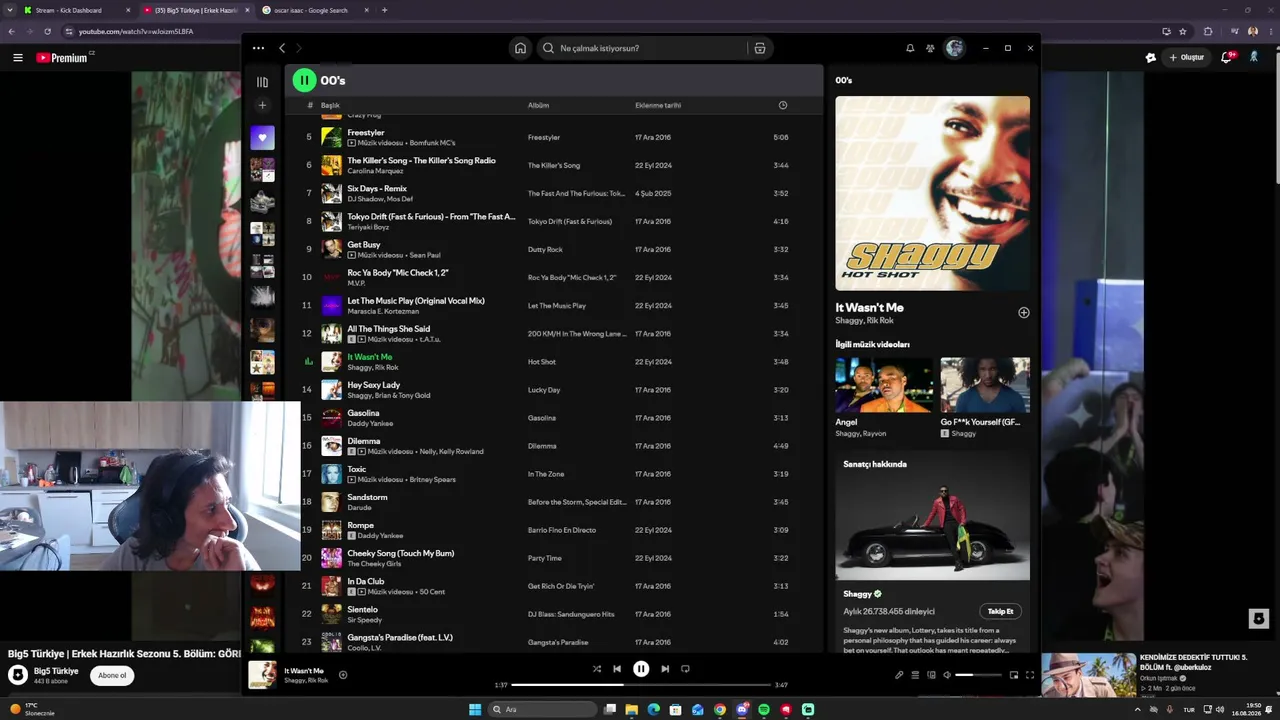
Task: Select the track 'Cheeky Song (Touch My Bum)'
Action: tap(401, 553)
